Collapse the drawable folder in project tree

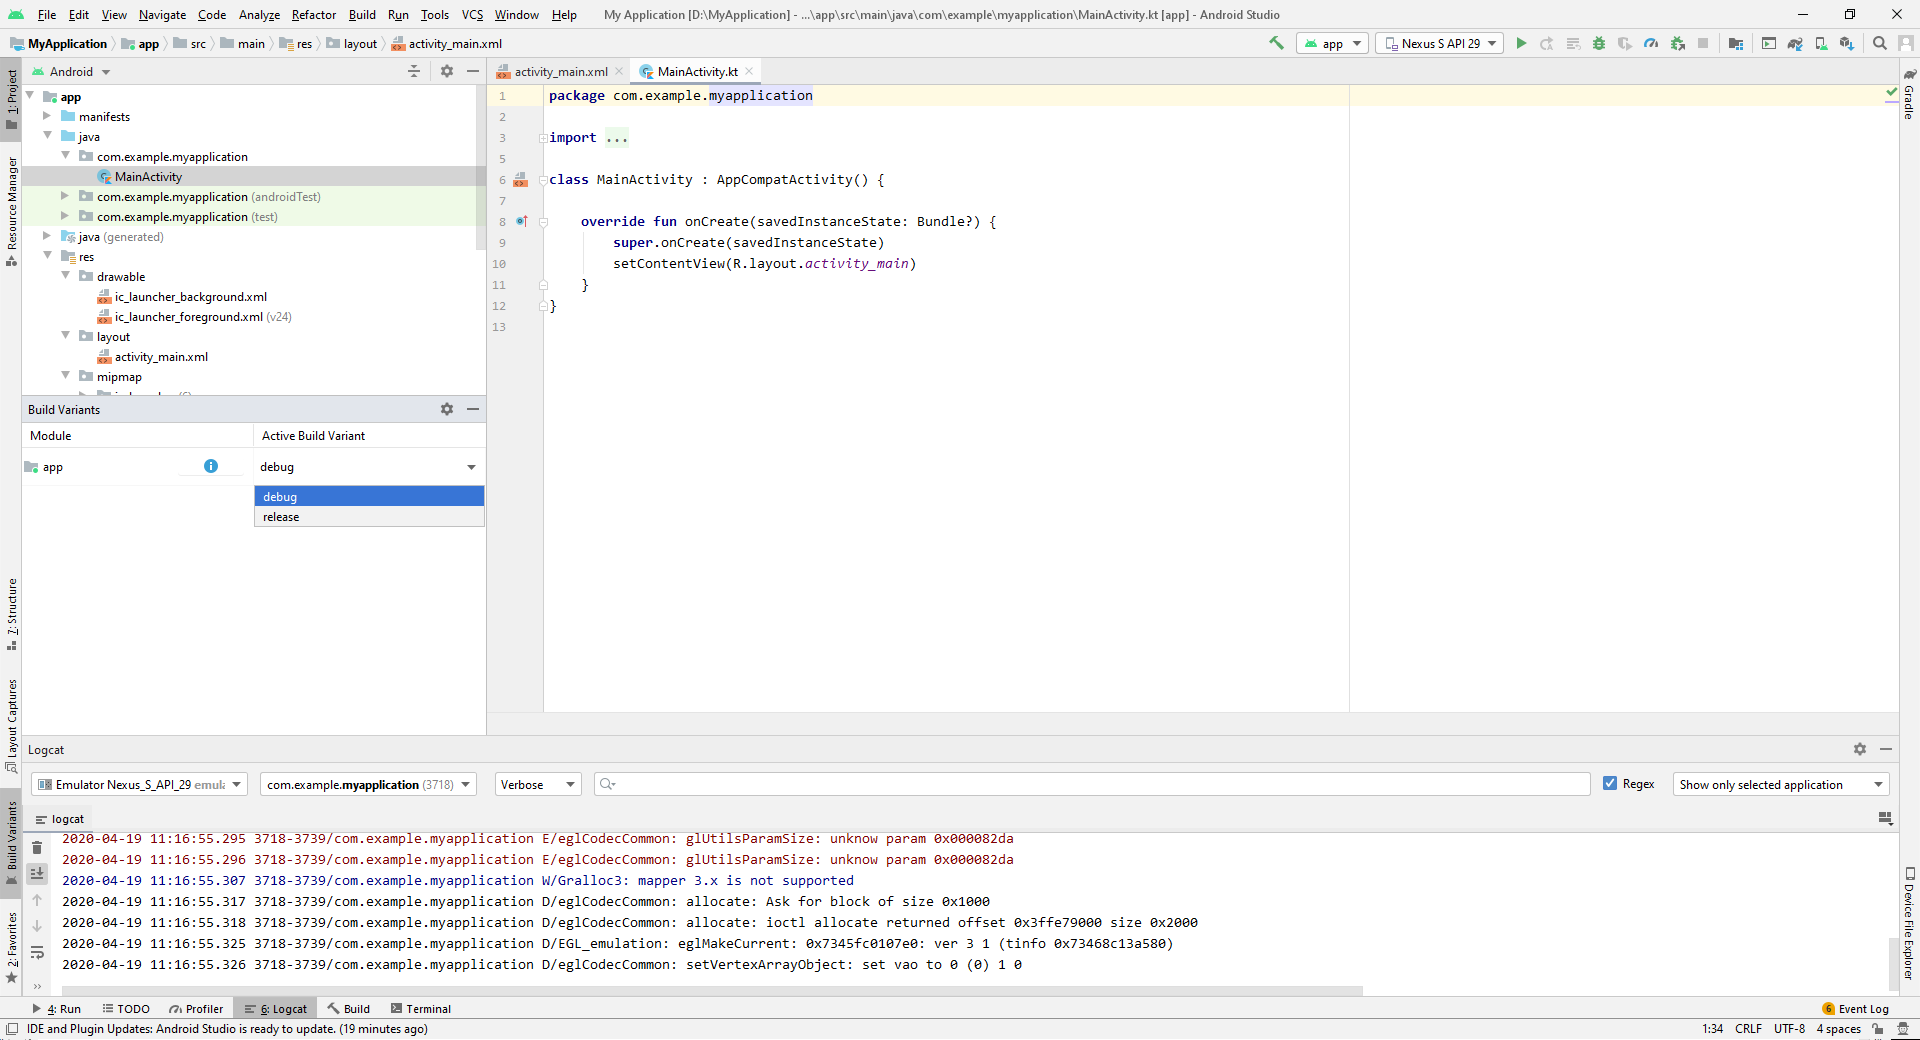pos(66,277)
